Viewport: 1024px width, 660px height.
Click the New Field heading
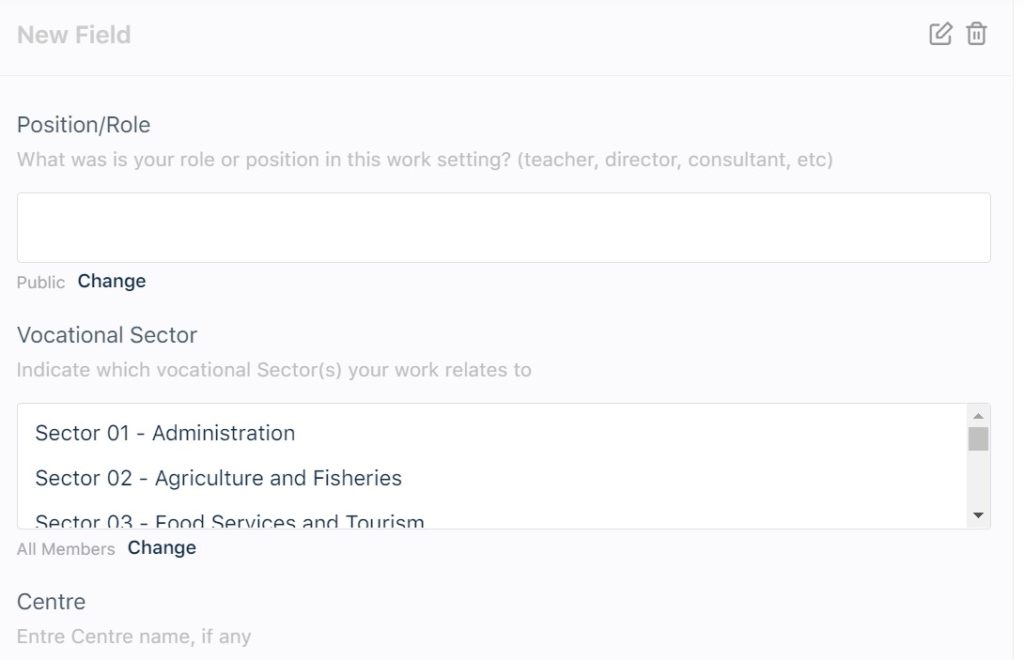point(74,35)
